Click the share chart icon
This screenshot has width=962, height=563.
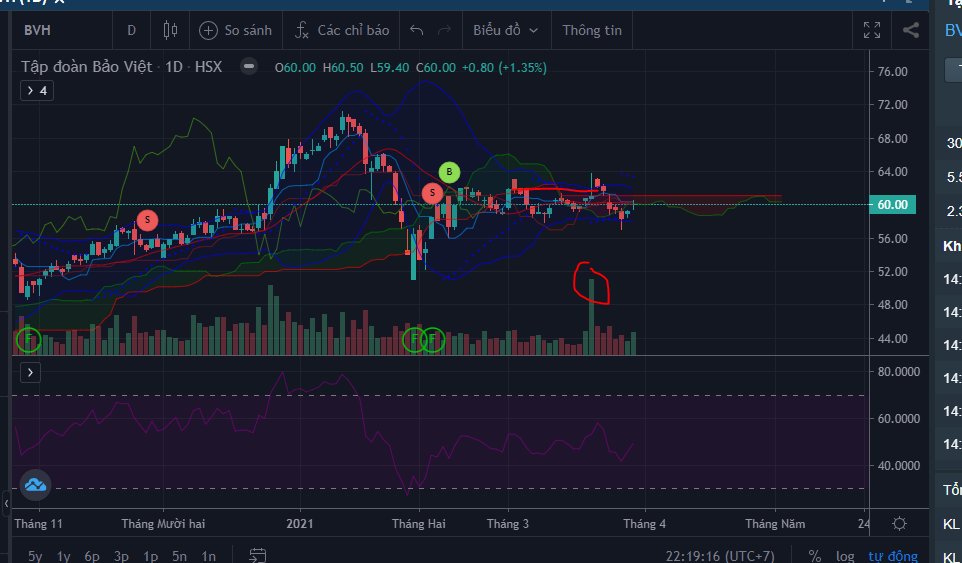[x=910, y=30]
